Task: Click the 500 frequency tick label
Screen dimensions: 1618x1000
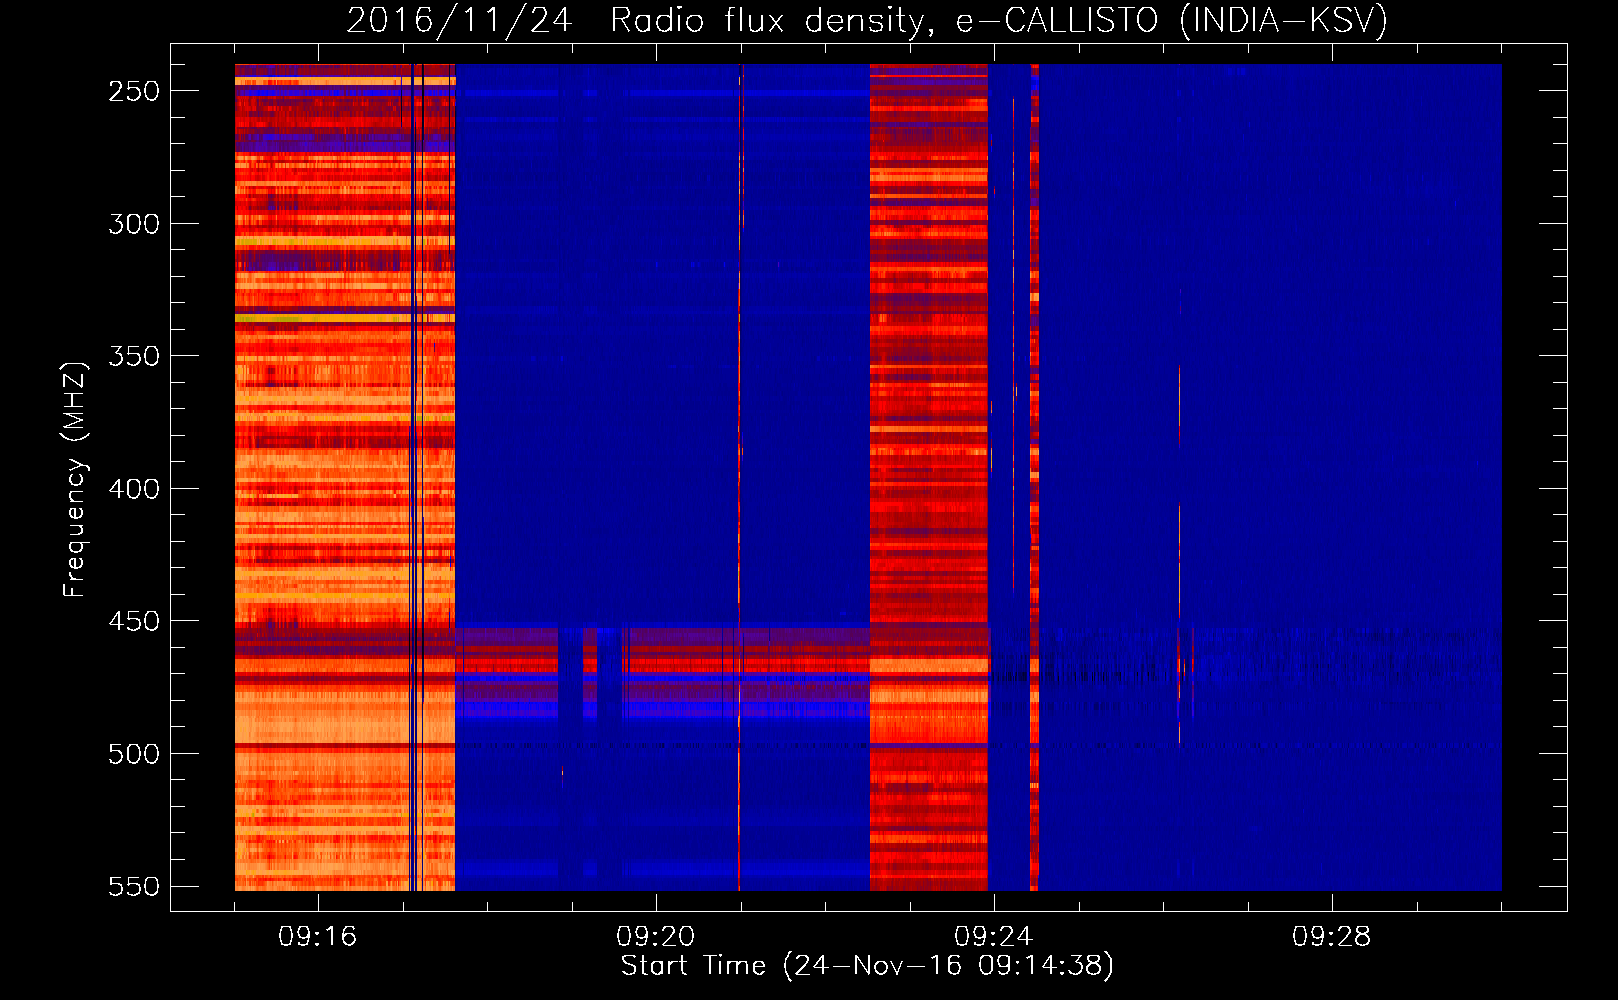Action: click(x=134, y=754)
